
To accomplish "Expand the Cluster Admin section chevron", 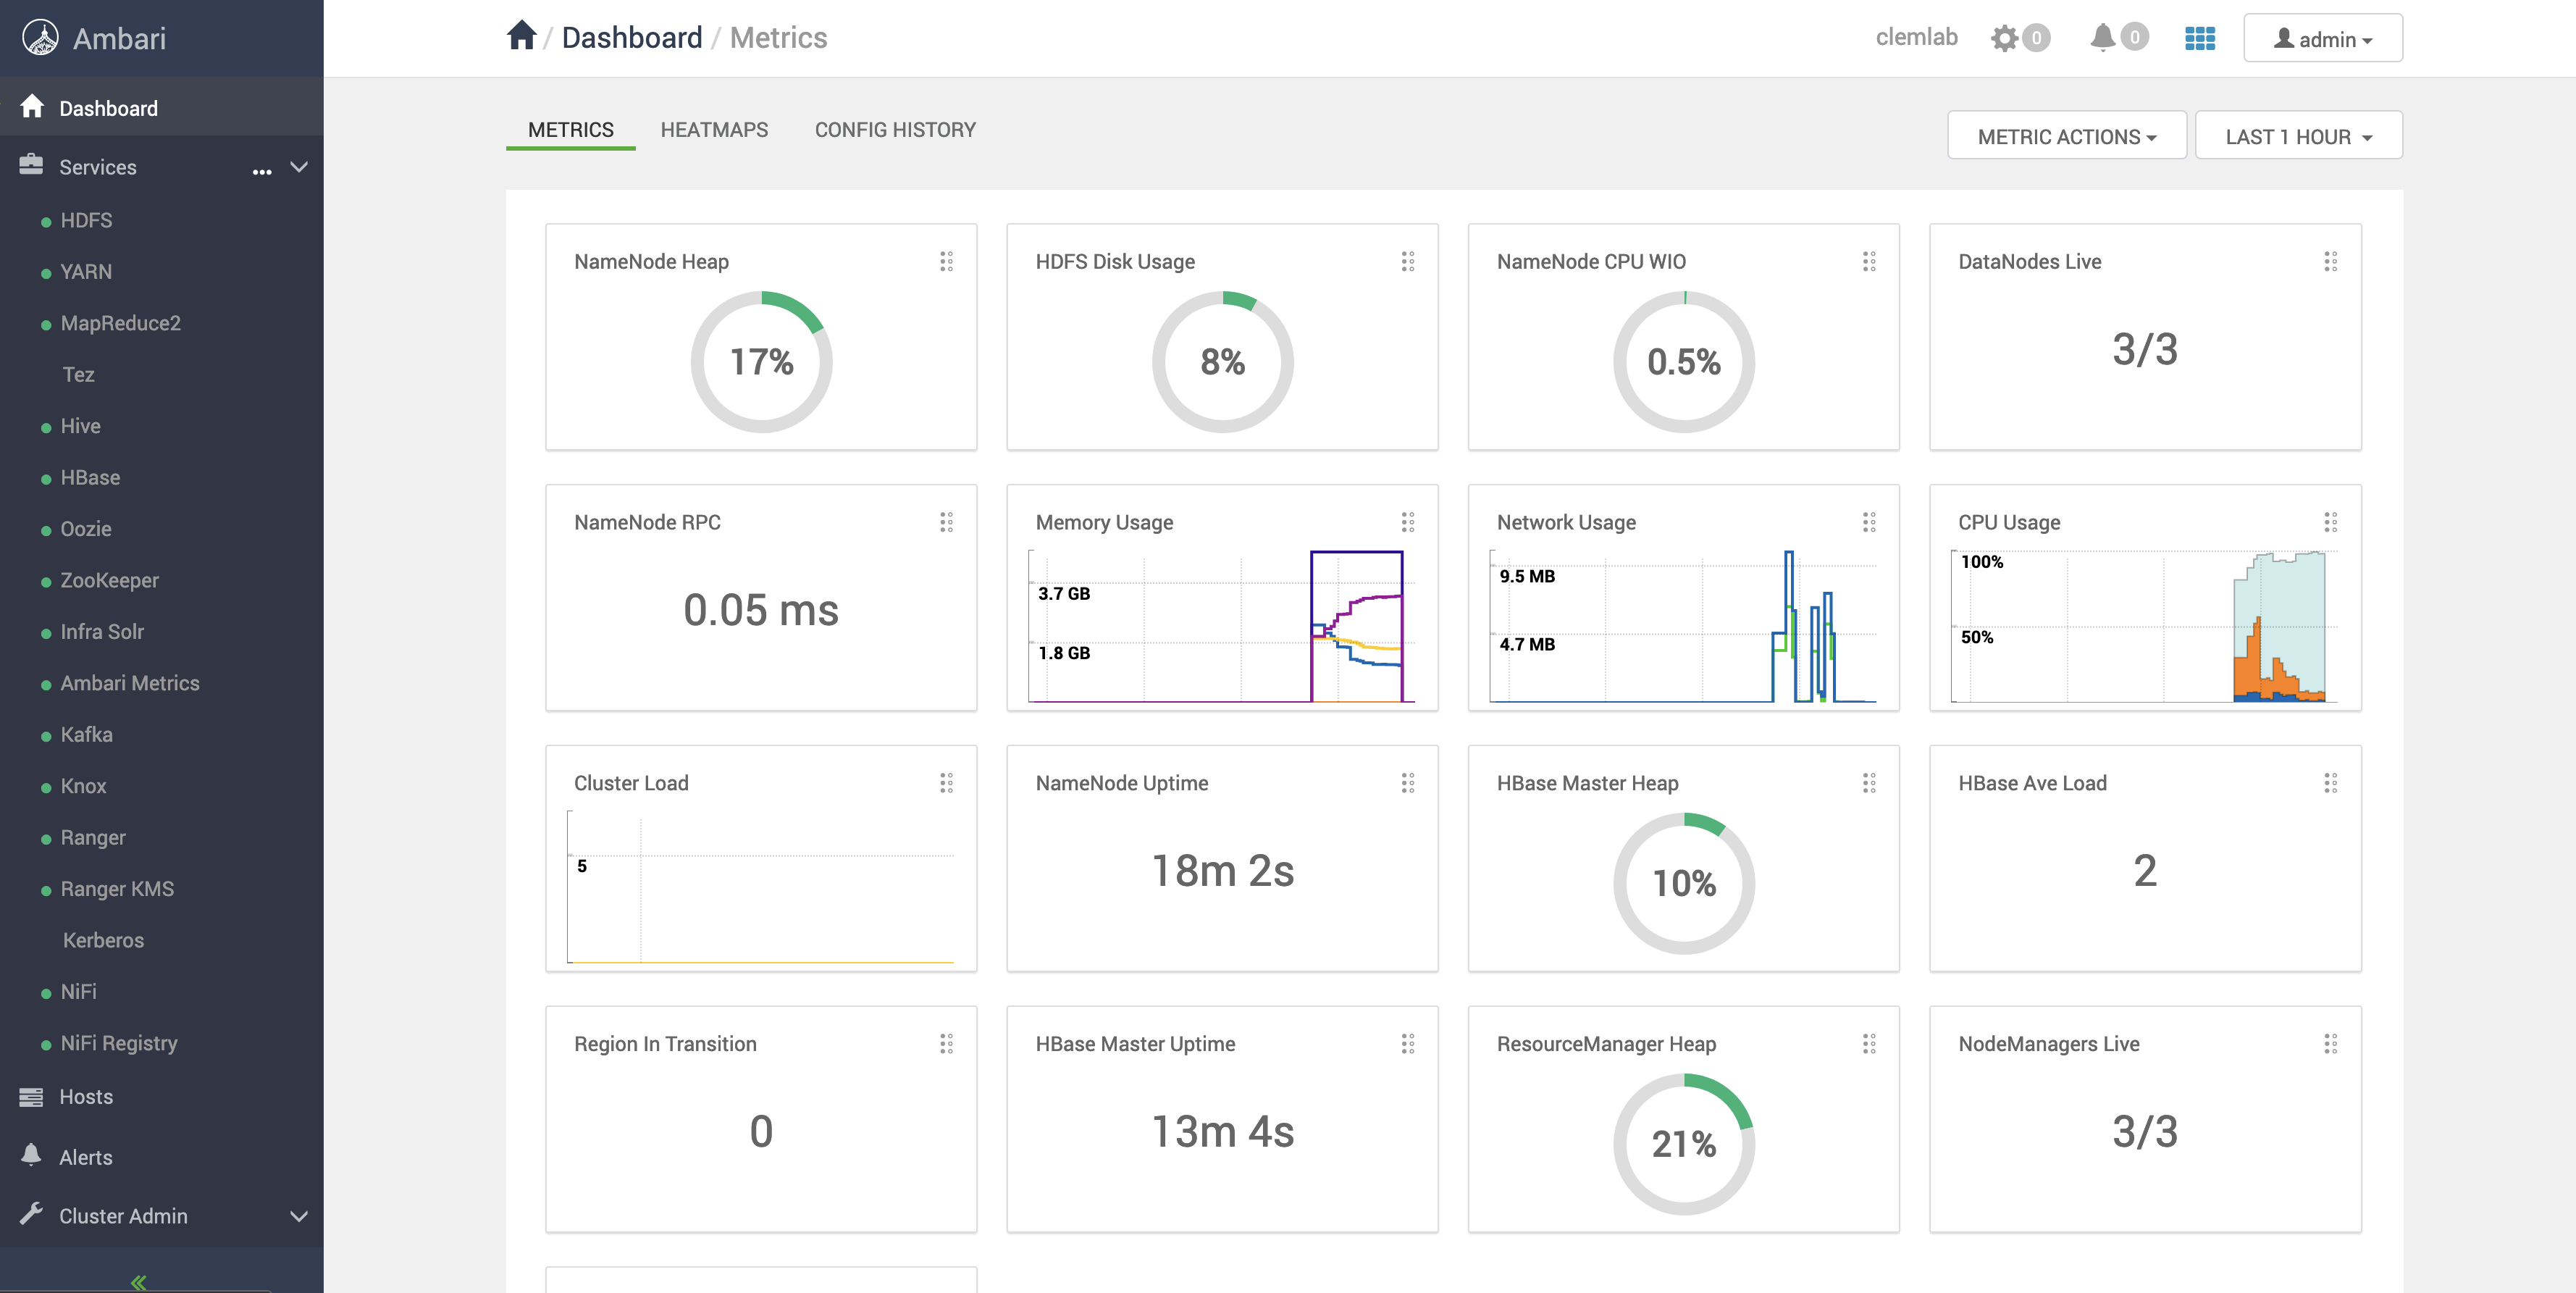I will [299, 1217].
